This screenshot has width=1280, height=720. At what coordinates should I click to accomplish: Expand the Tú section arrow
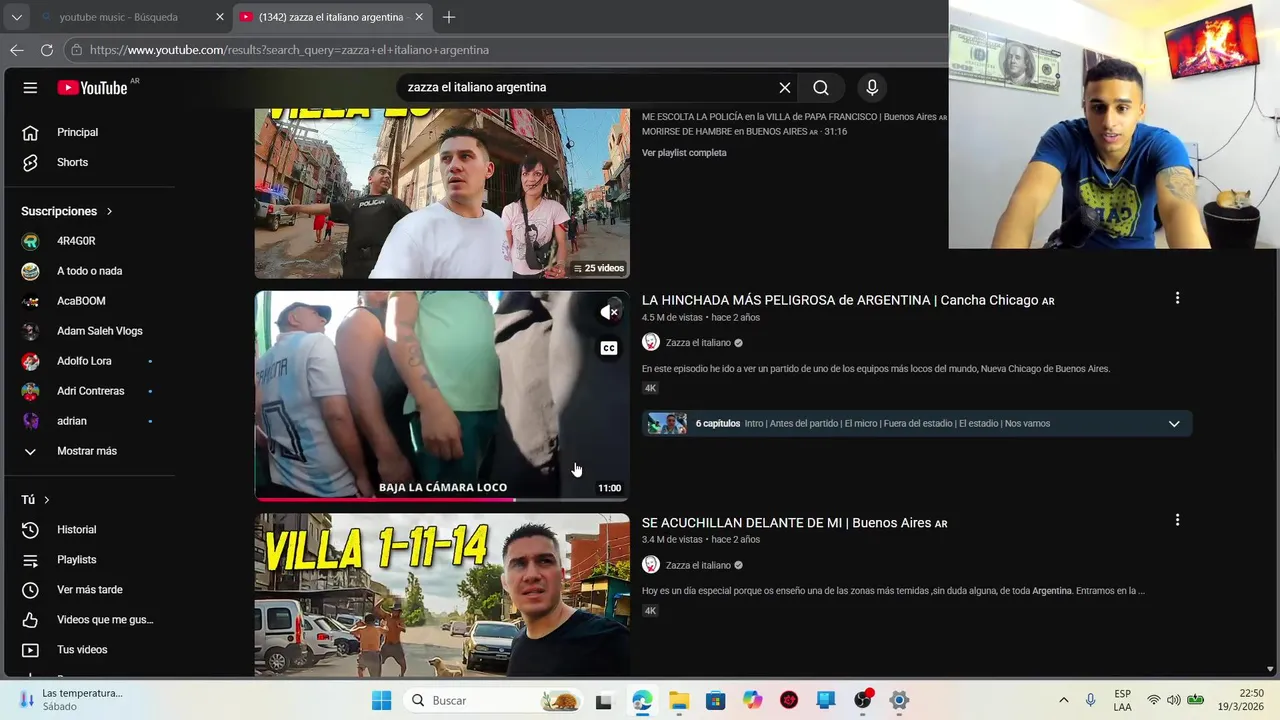tap(46, 500)
